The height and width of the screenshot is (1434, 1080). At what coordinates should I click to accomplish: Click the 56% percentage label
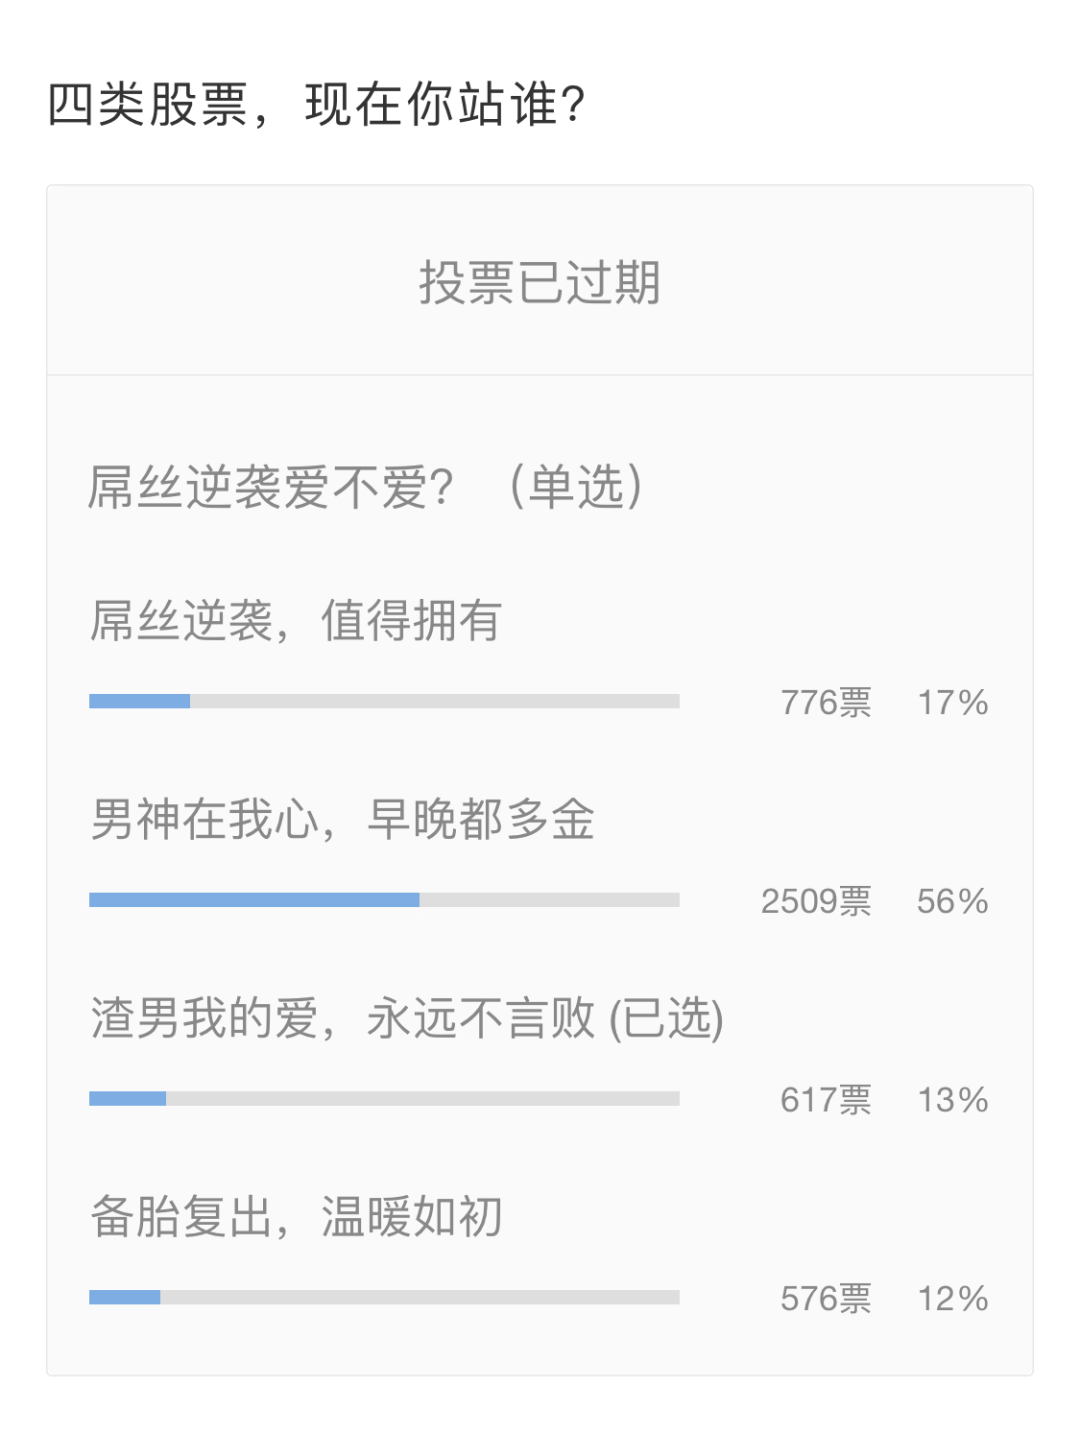[x=952, y=901]
